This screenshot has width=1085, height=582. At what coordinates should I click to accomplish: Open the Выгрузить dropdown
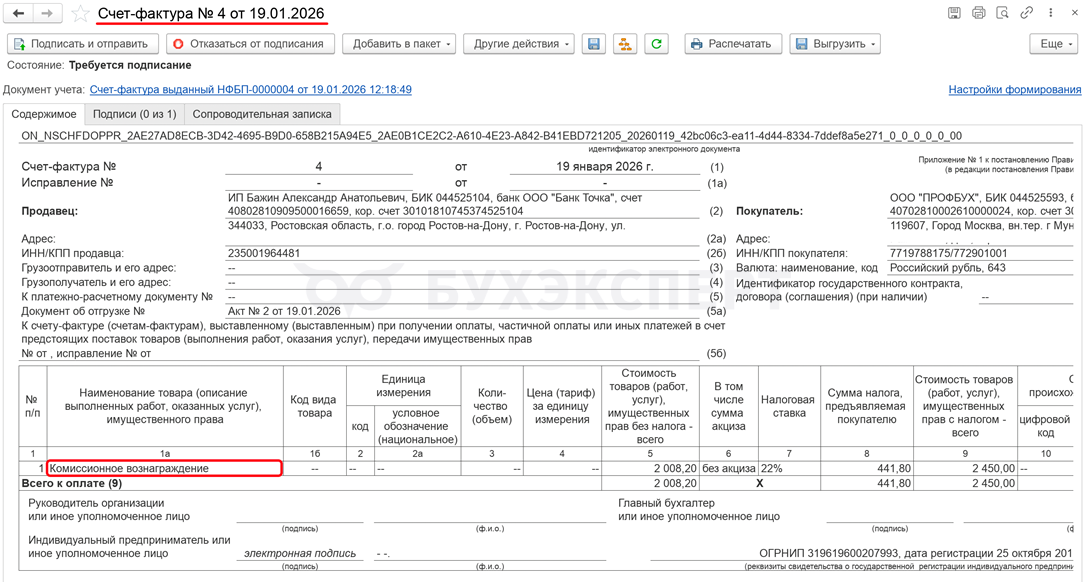coord(835,44)
